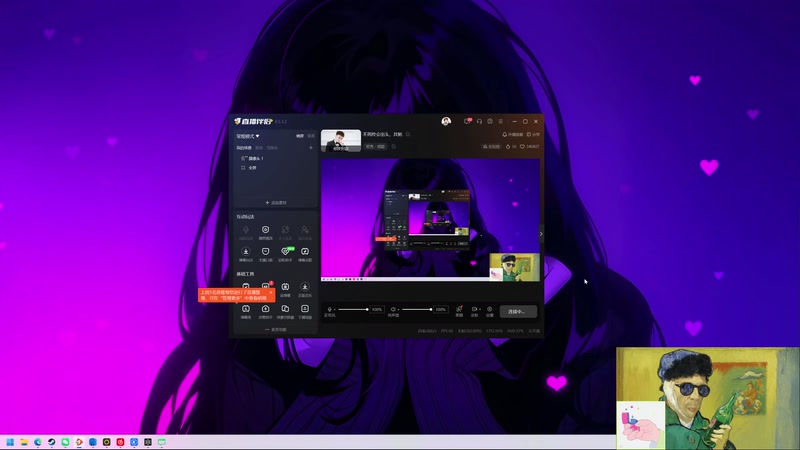Click the record icon in bottom bar

(474, 311)
